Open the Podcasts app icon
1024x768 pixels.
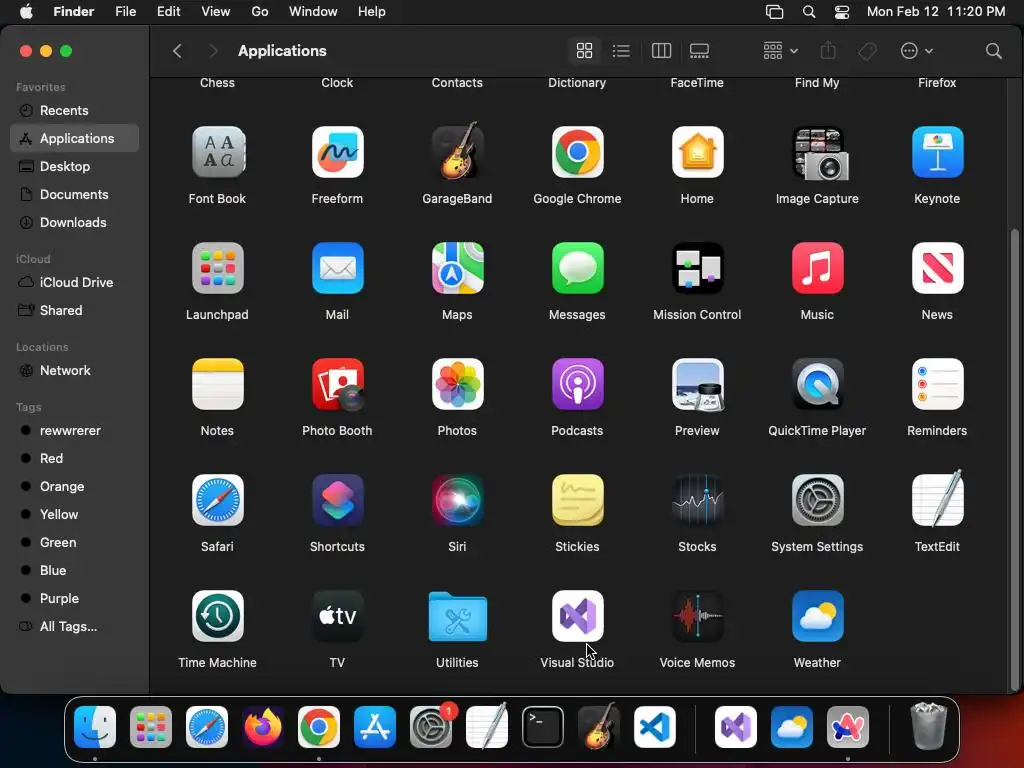577,384
